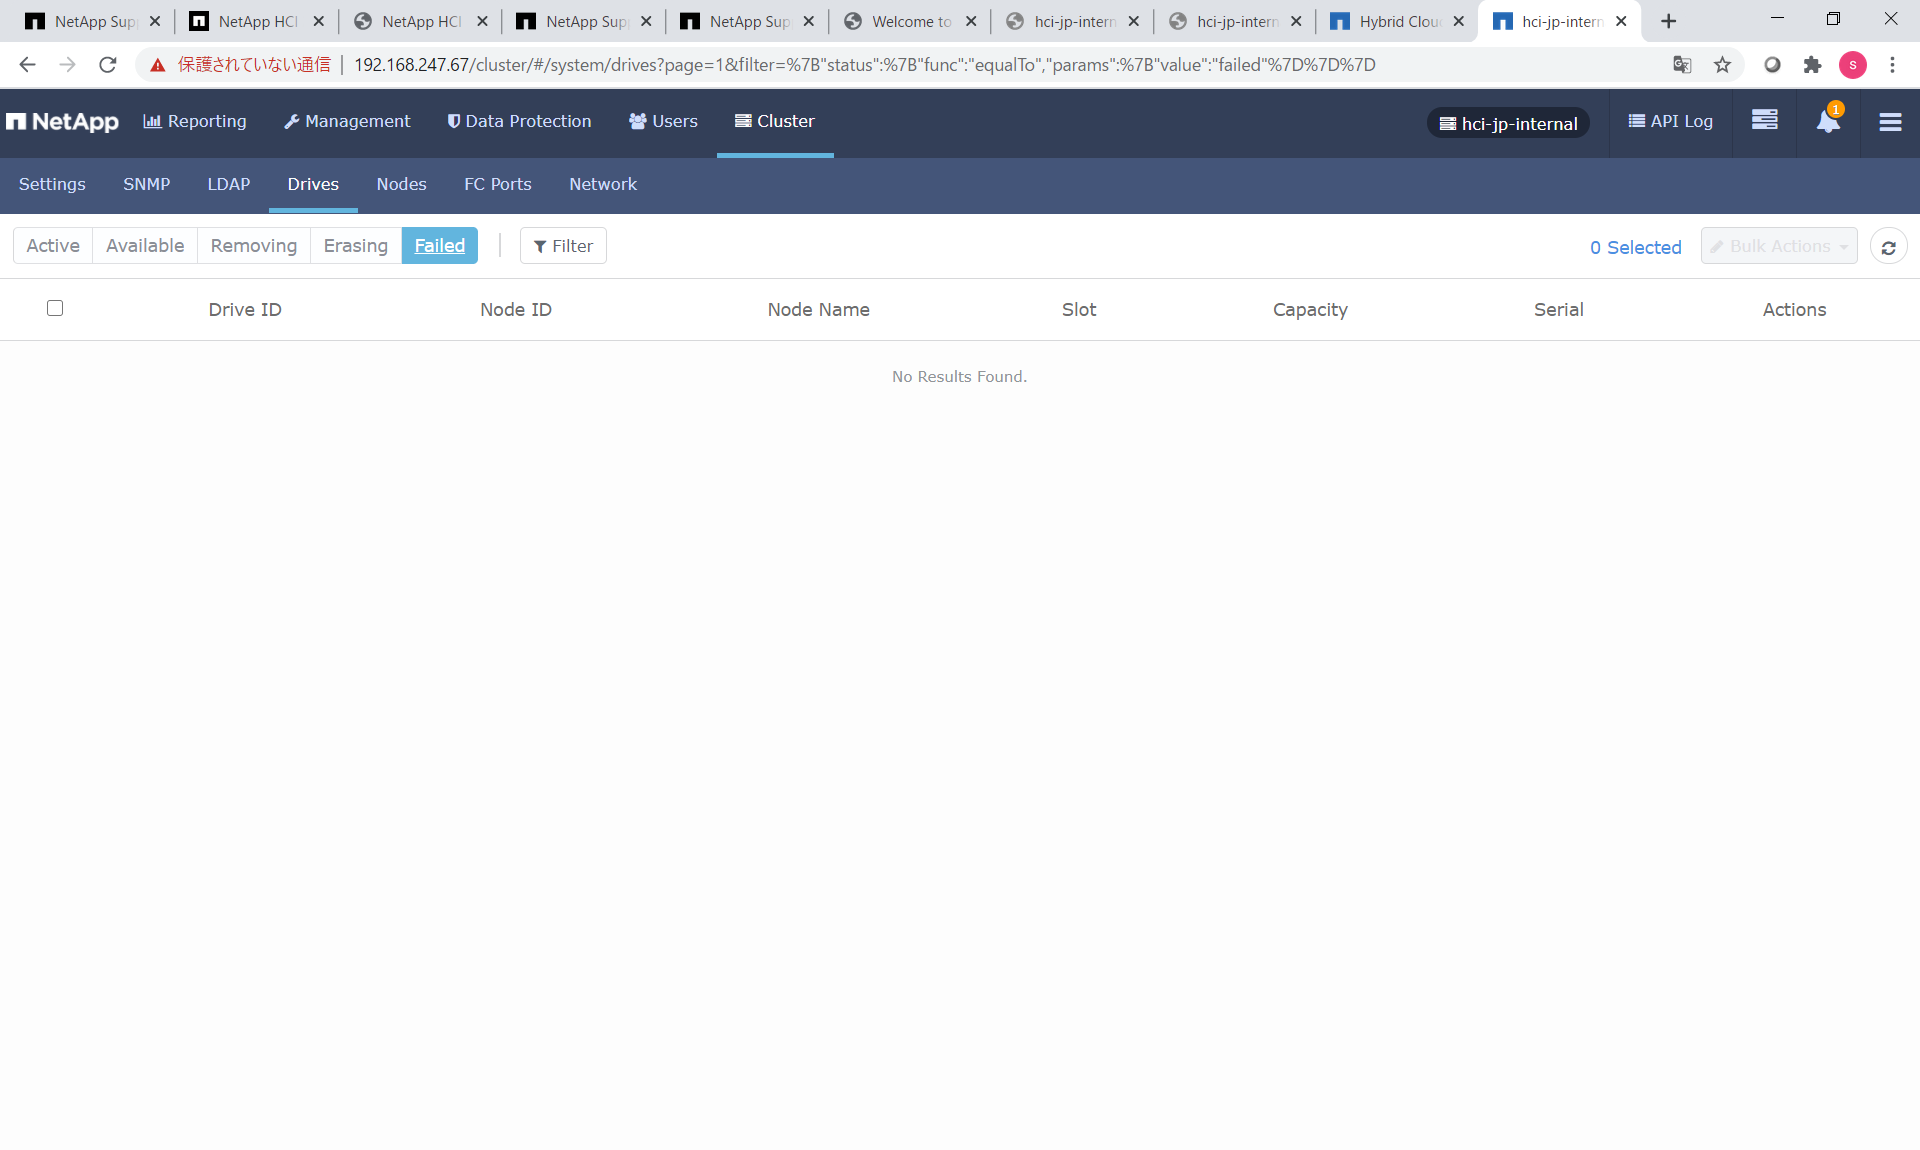Open the Bulk Actions dropdown
The height and width of the screenshot is (1150, 1920).
coord(1779,245)
